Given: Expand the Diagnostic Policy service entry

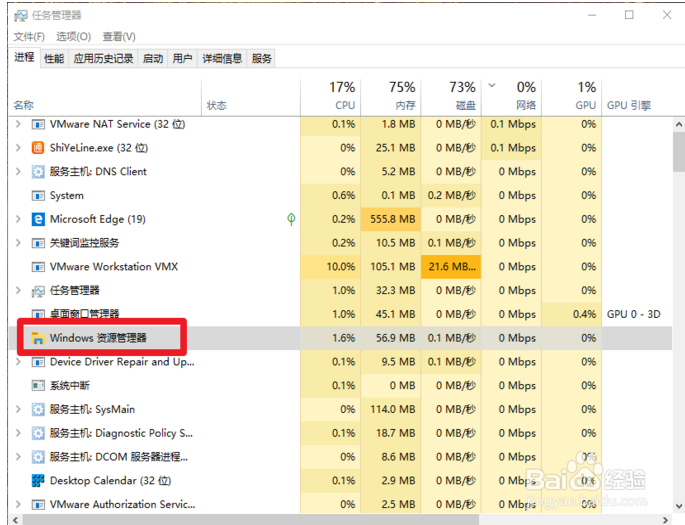Looking at the screenshot, I should pyautogui.click(x=18, y=433).
